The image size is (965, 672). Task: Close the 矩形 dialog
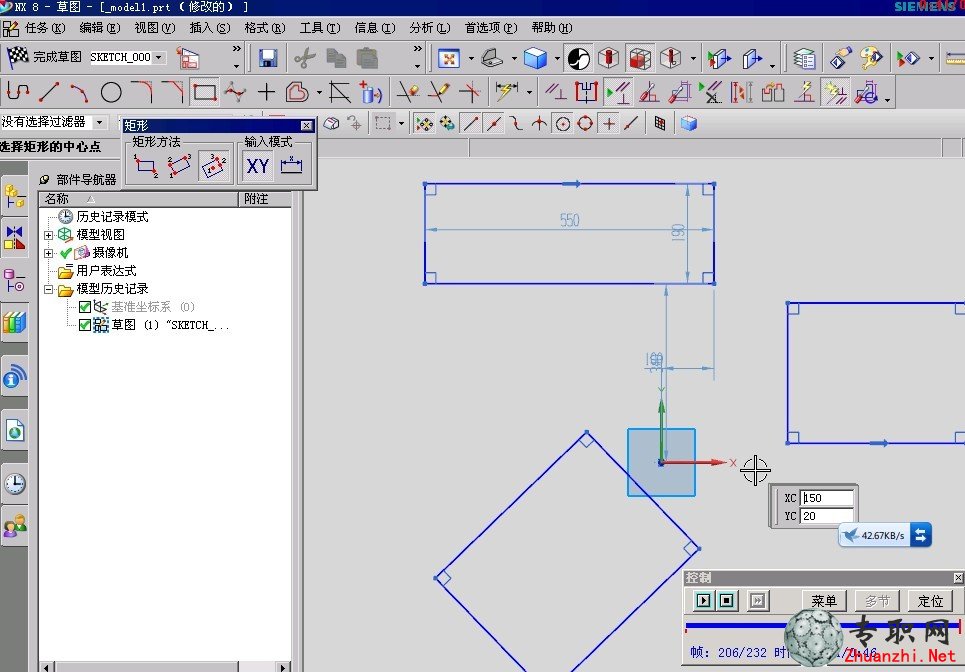coord(306,126)
